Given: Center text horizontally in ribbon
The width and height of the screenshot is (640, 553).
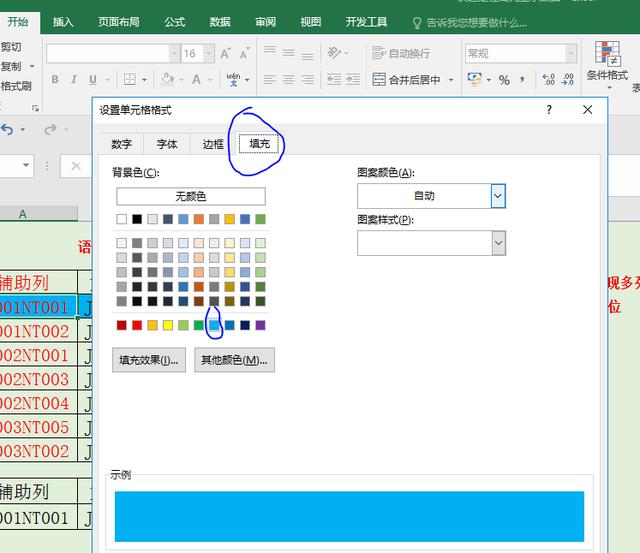Looking at the screenshot, I should (289, 79).
